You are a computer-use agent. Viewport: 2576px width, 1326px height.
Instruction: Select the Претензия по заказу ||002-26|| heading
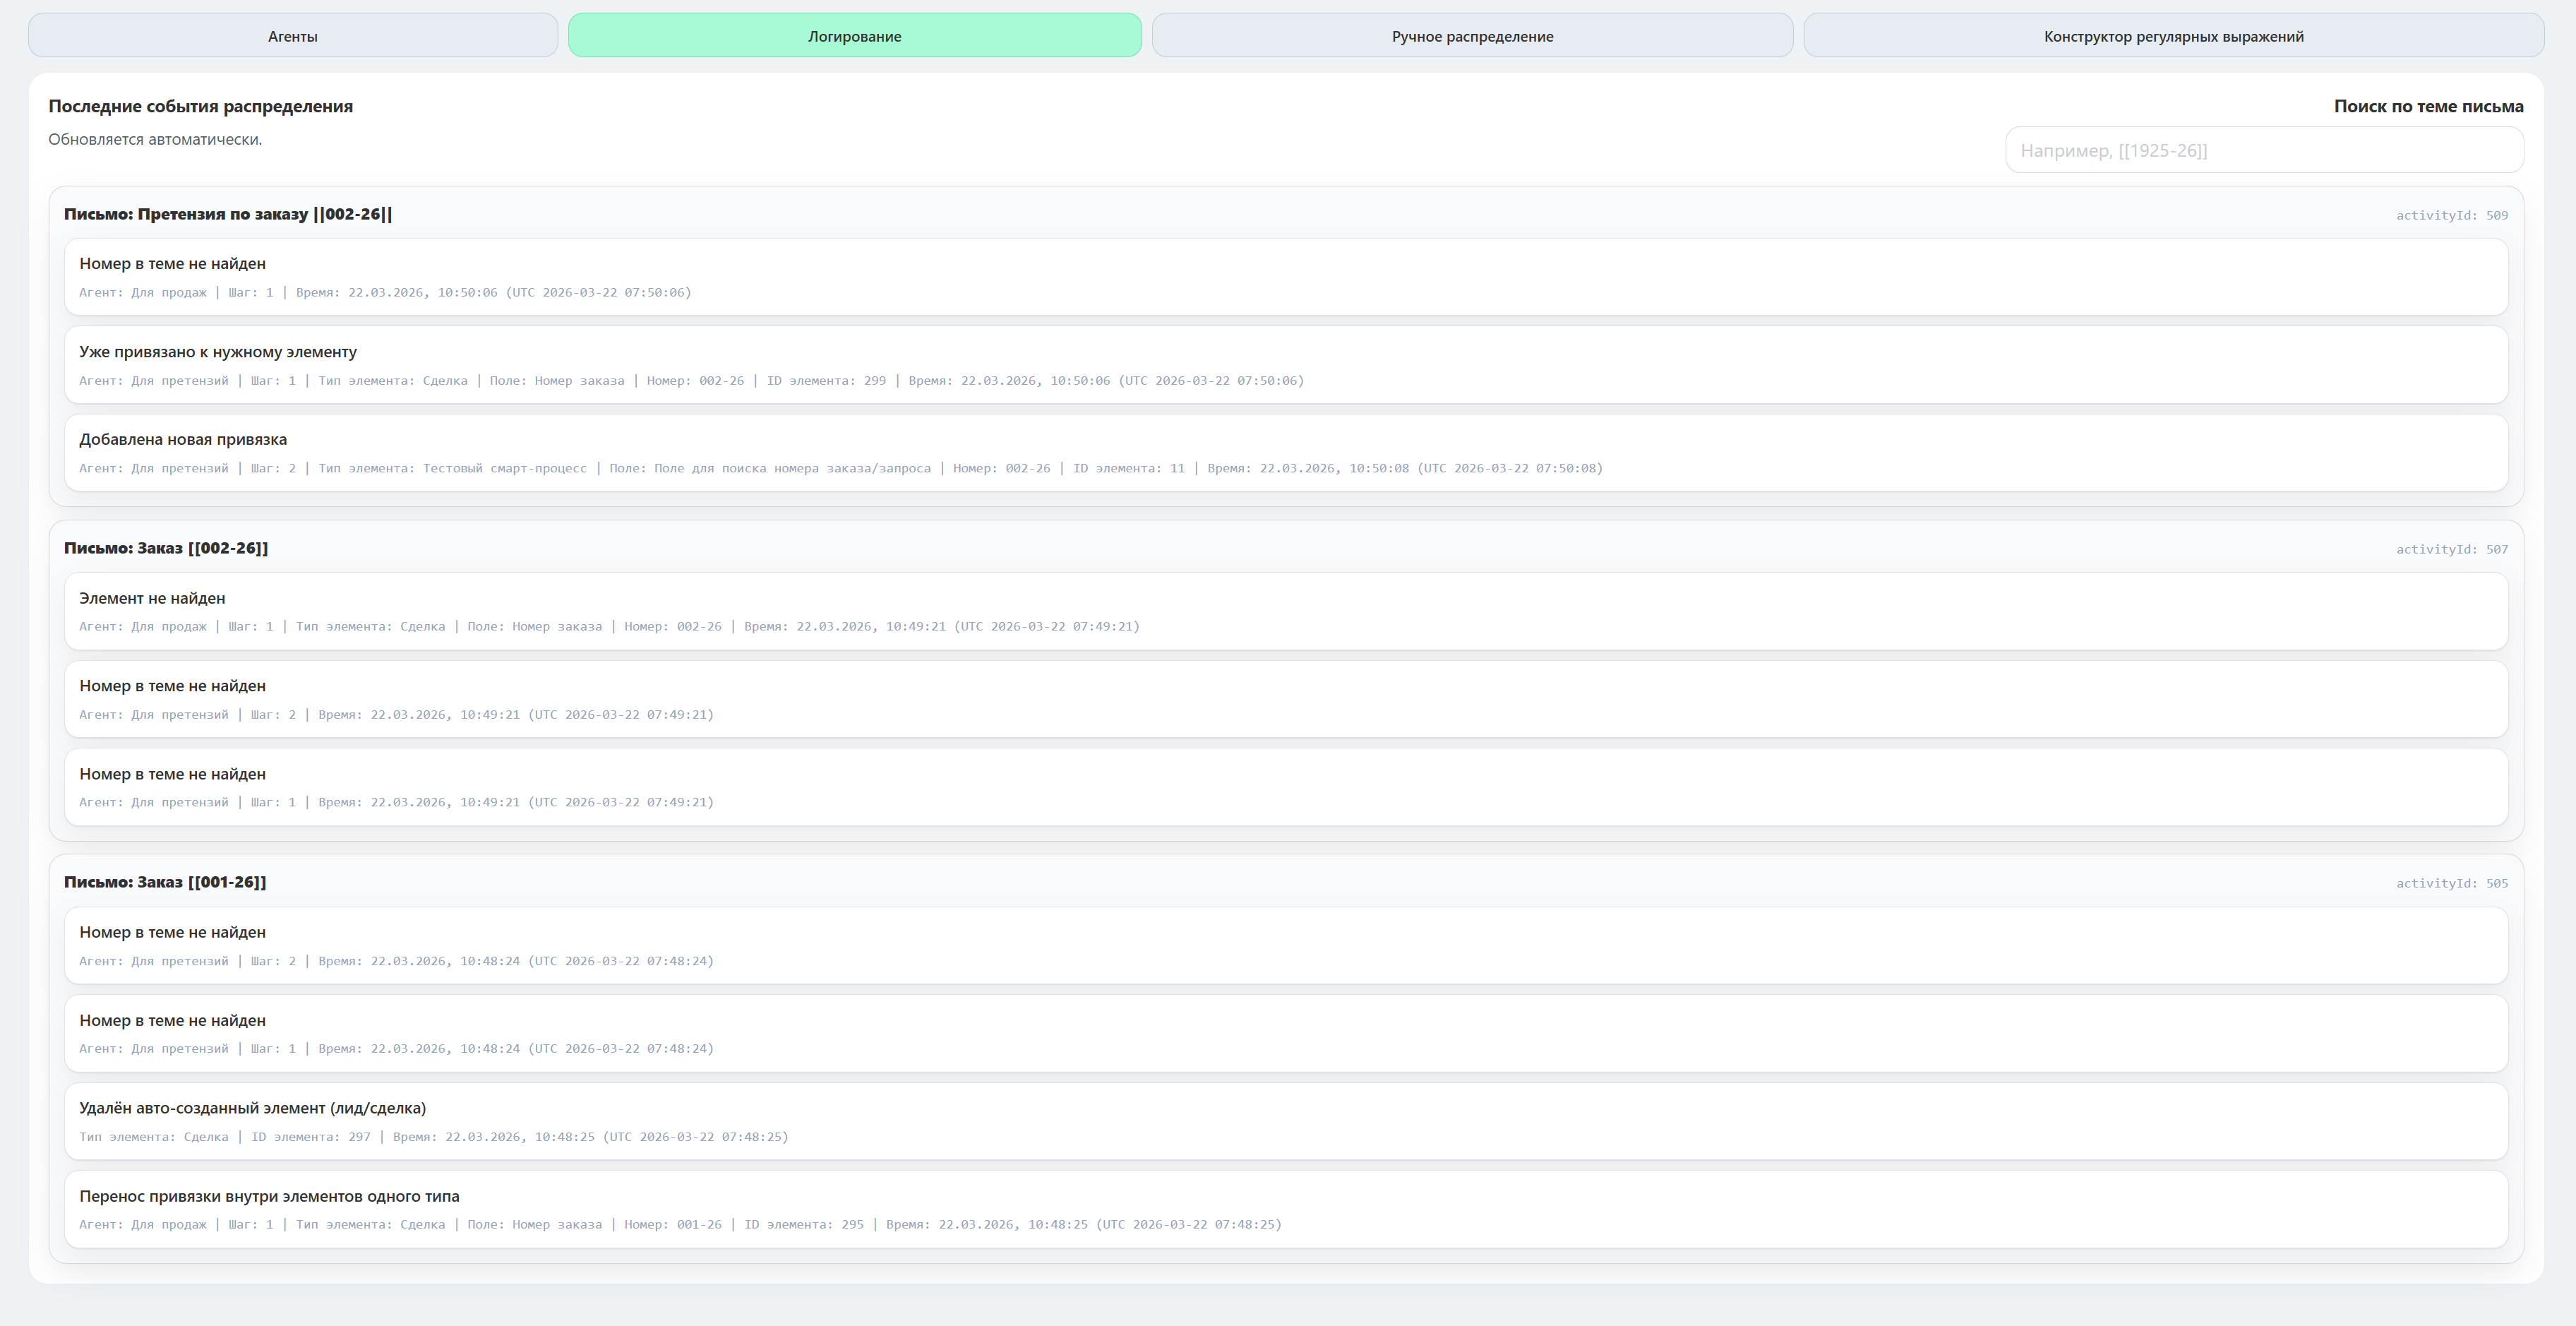tap(228, 214)
